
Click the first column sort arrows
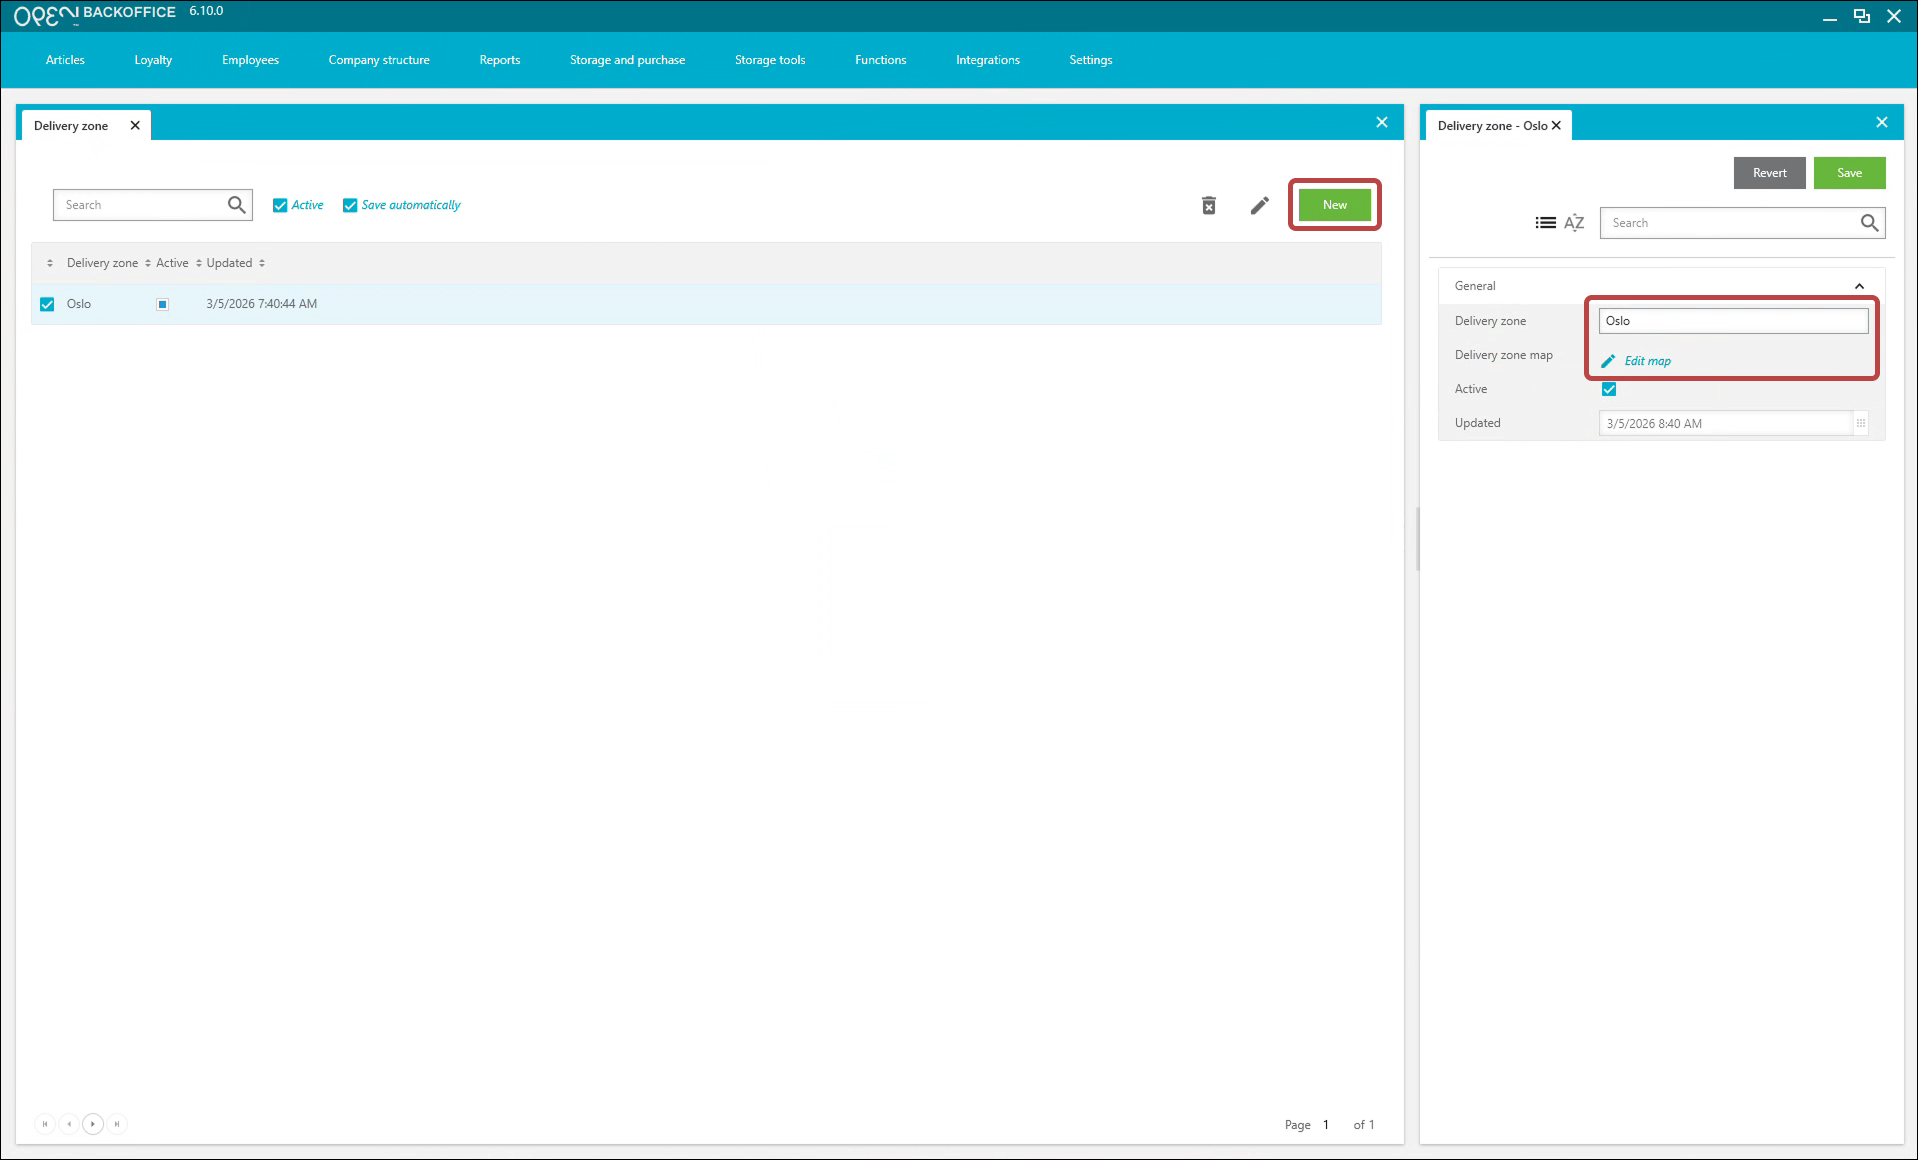[x=50, y=263]
